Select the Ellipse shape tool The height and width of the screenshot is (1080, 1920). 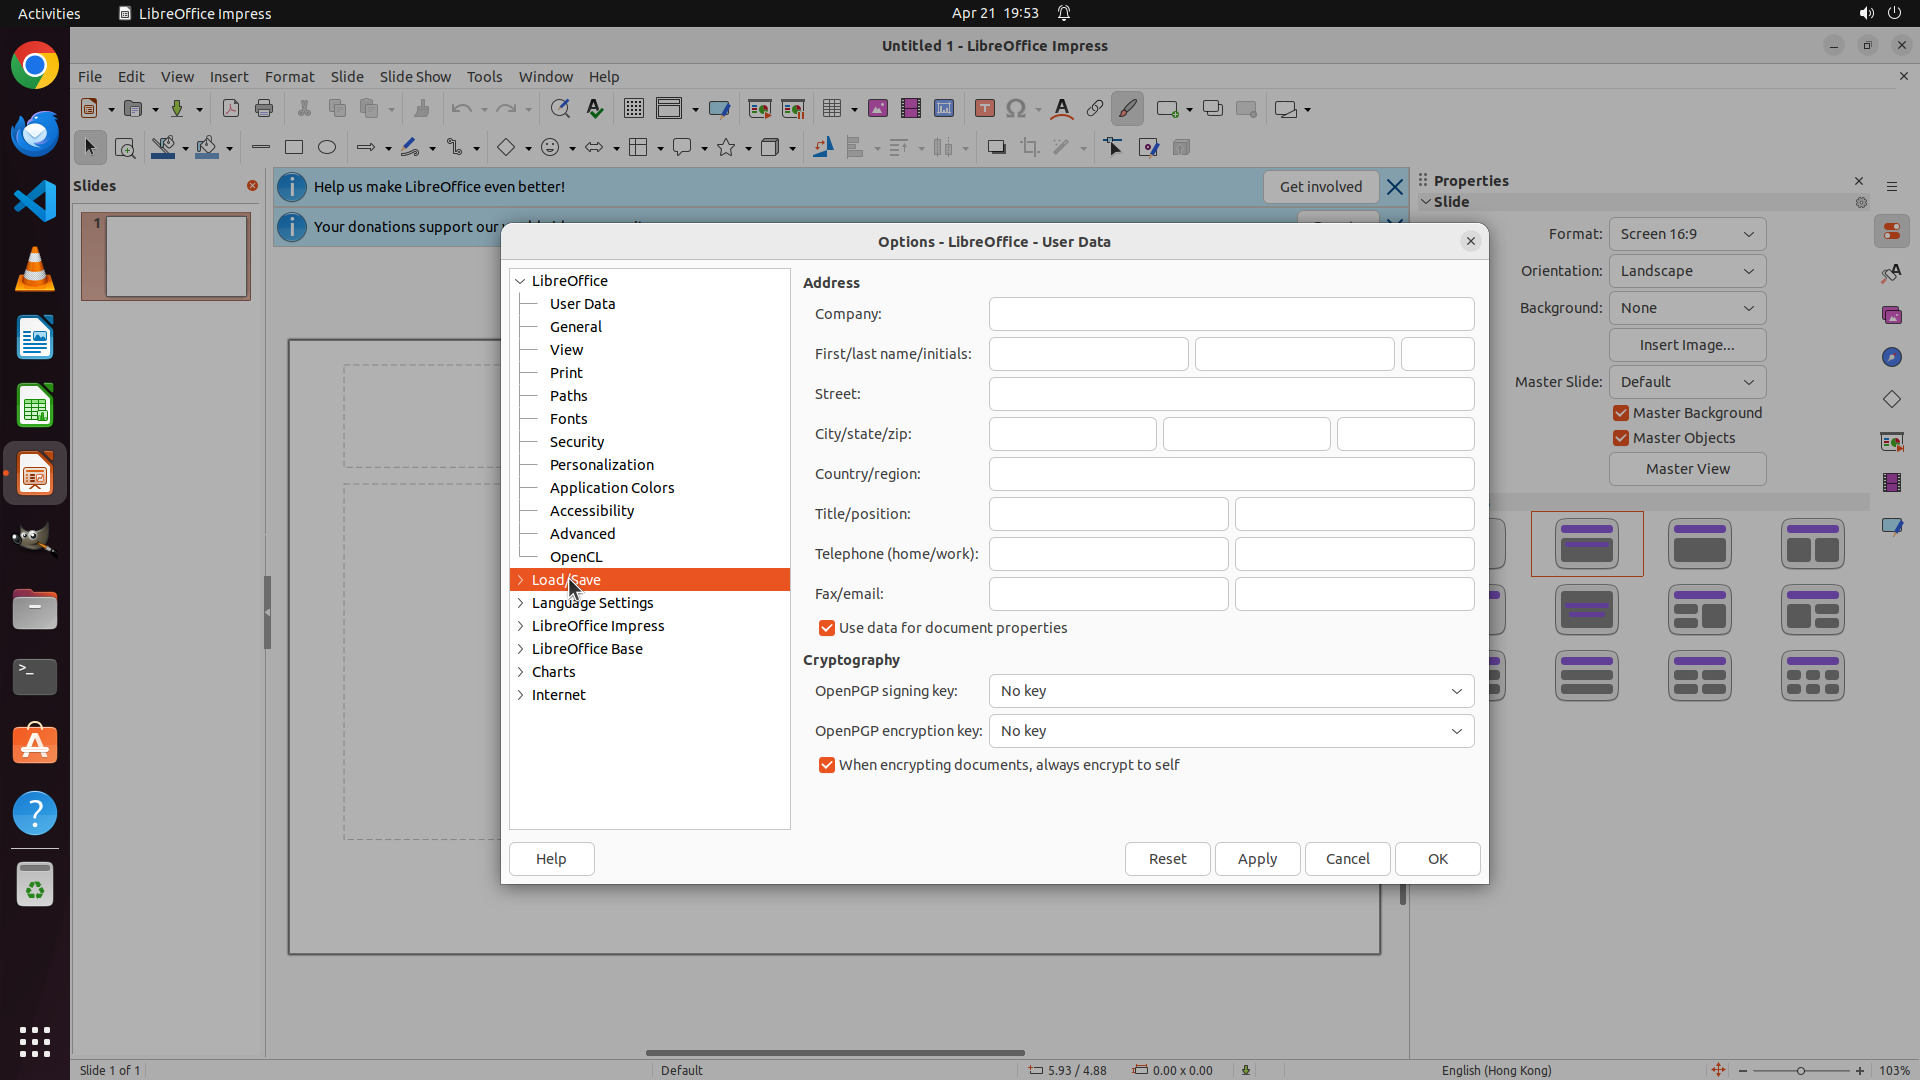[327, 148]
